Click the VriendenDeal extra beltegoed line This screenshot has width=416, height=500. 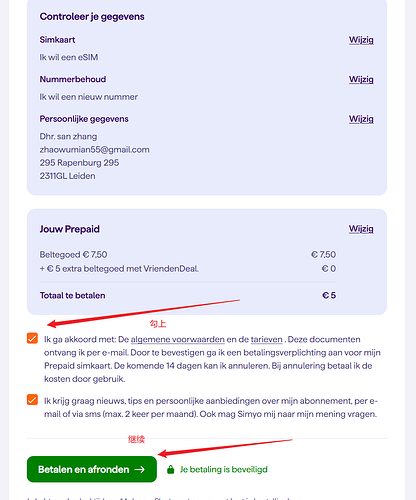pos(119,269)
